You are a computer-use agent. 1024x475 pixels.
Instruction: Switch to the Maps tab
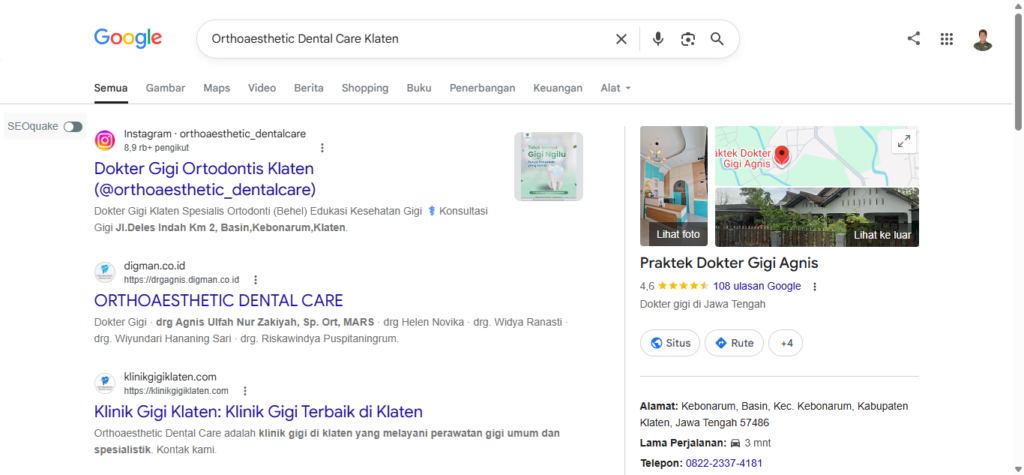coord(217,88)
